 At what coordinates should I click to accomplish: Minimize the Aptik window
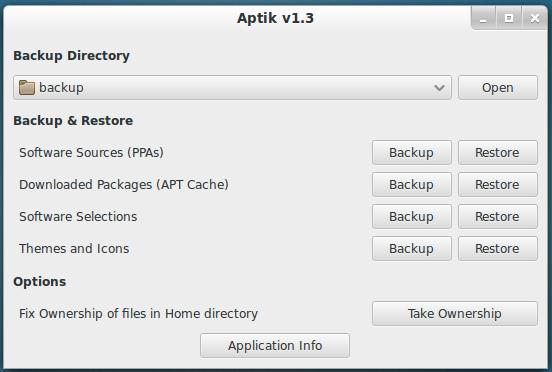[483, 18]
